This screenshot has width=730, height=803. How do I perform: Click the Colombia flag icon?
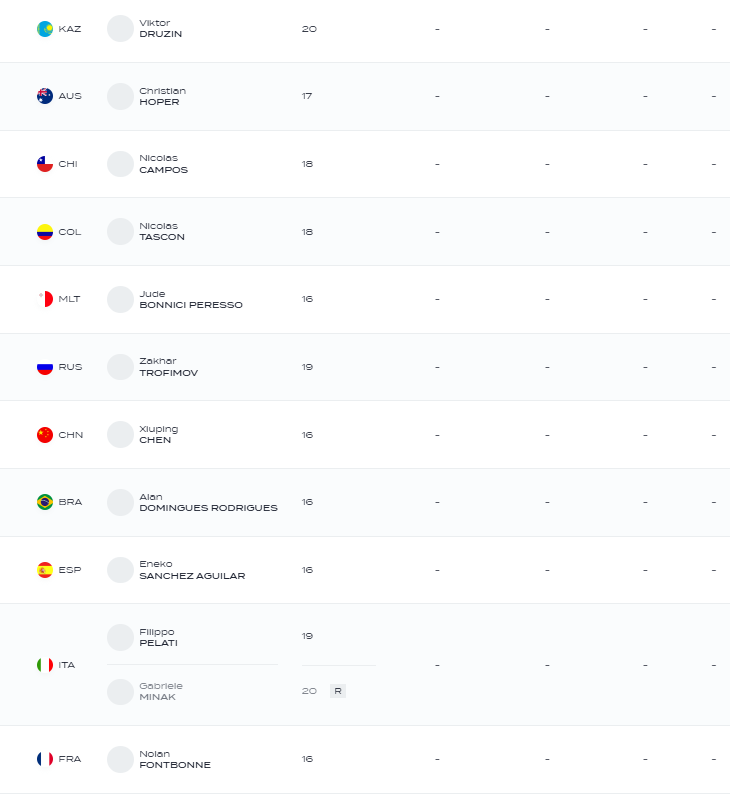pyautogui.click(x=45, y=232)
